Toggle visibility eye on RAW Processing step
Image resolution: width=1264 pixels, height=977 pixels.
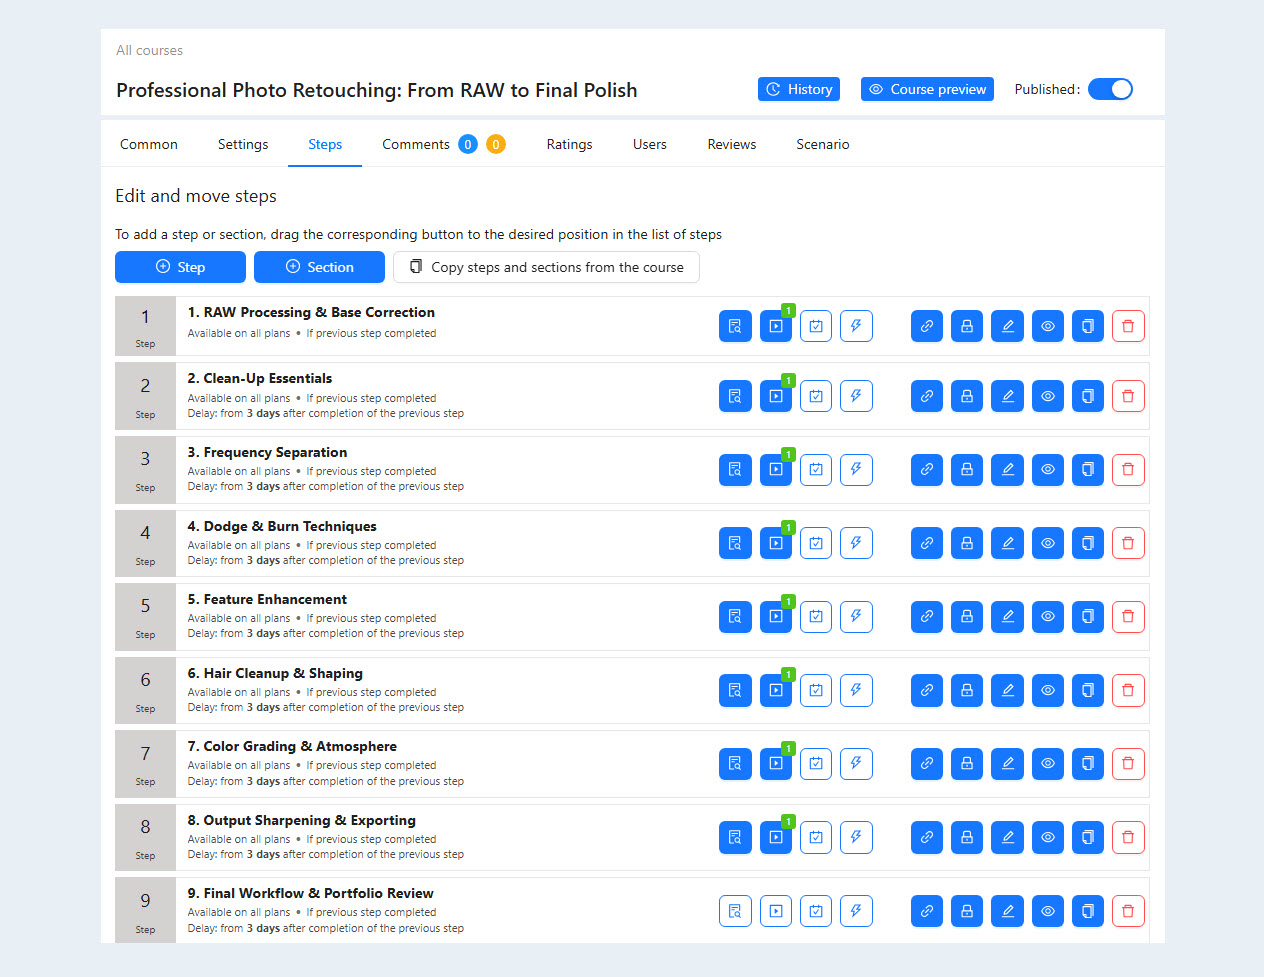click(x=1048, y=326)
